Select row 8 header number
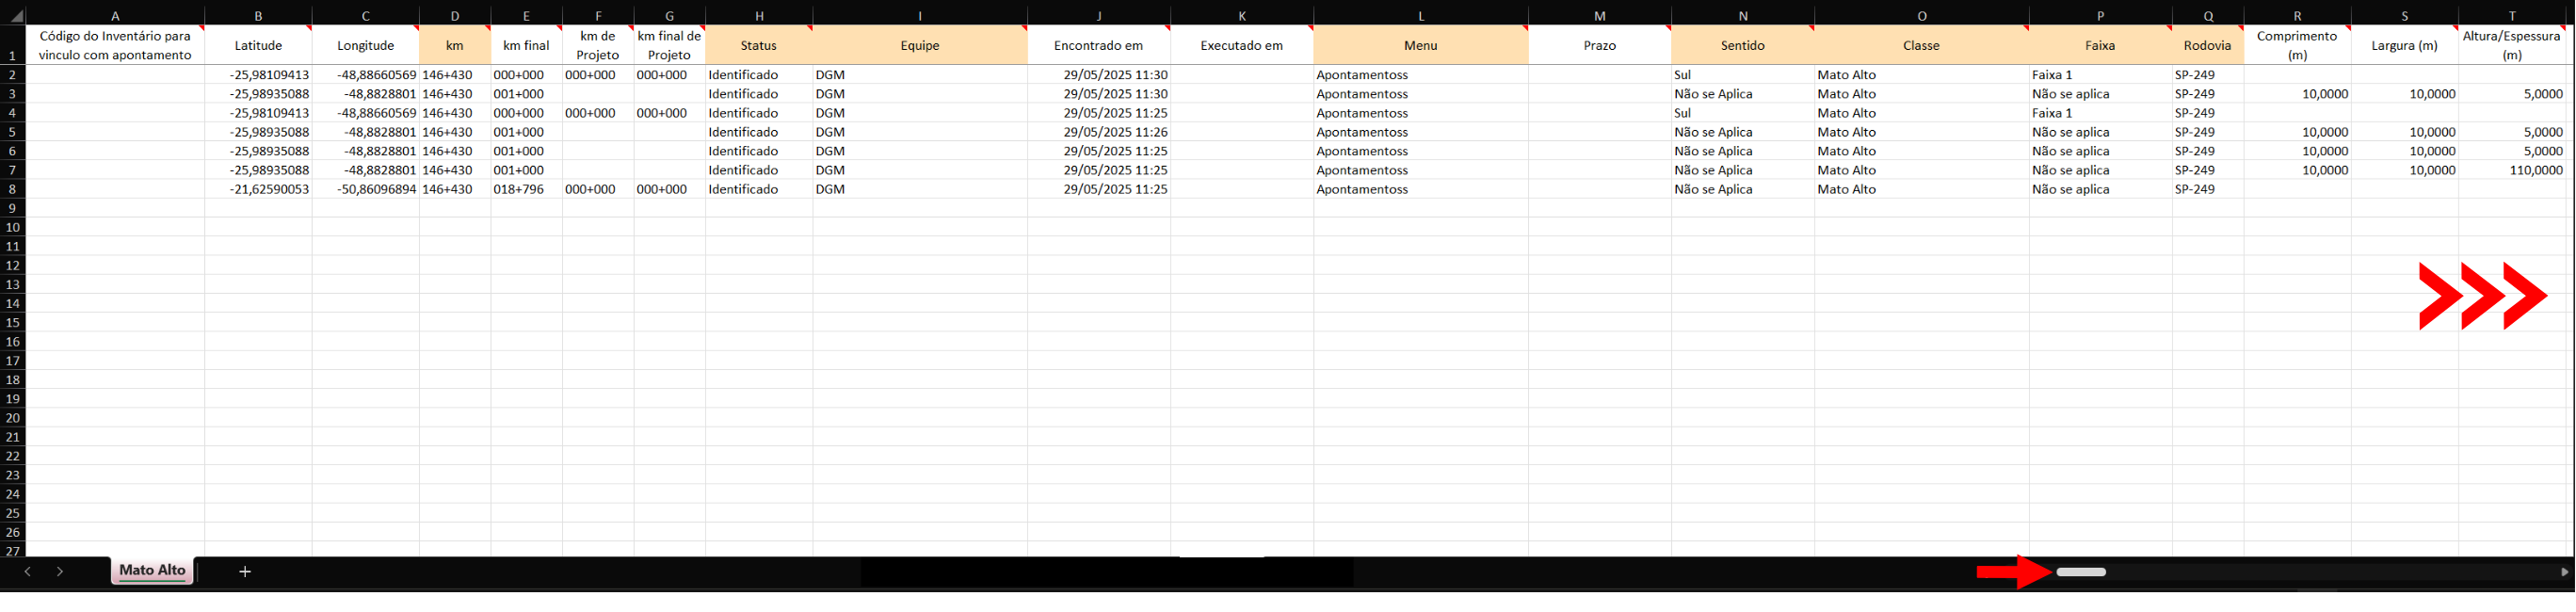The height and width of the screenshot is (612, 2576). 13,189
